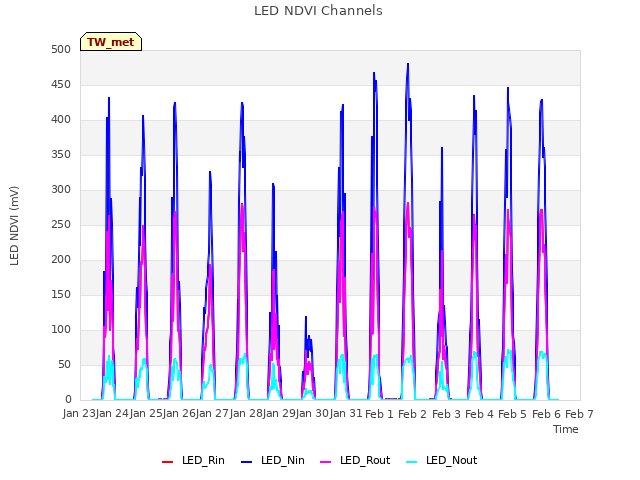The width and height of the screenshot is (640, 480).
Task: Click the 450 y-axis tick label
Action: click(x=61, y=85)
